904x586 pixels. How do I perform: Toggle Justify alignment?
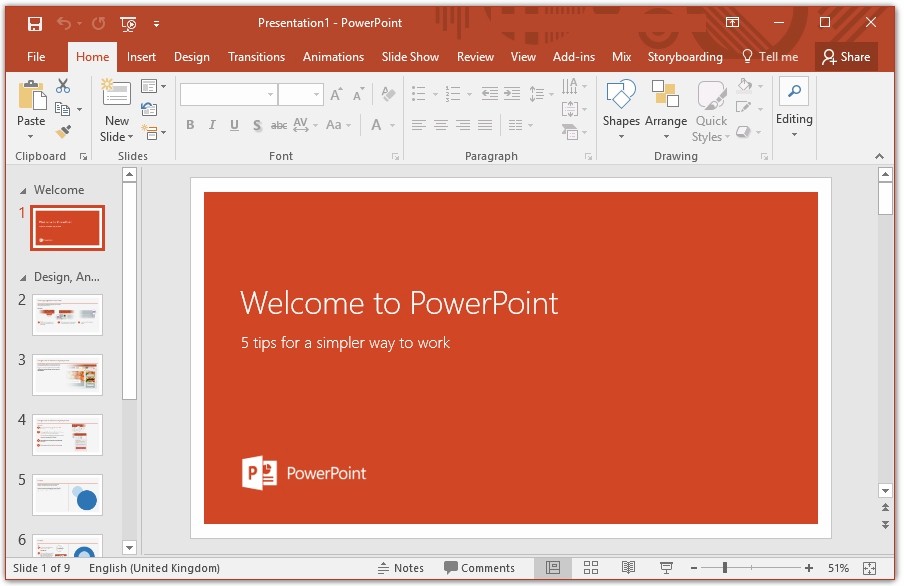[485, 125]
